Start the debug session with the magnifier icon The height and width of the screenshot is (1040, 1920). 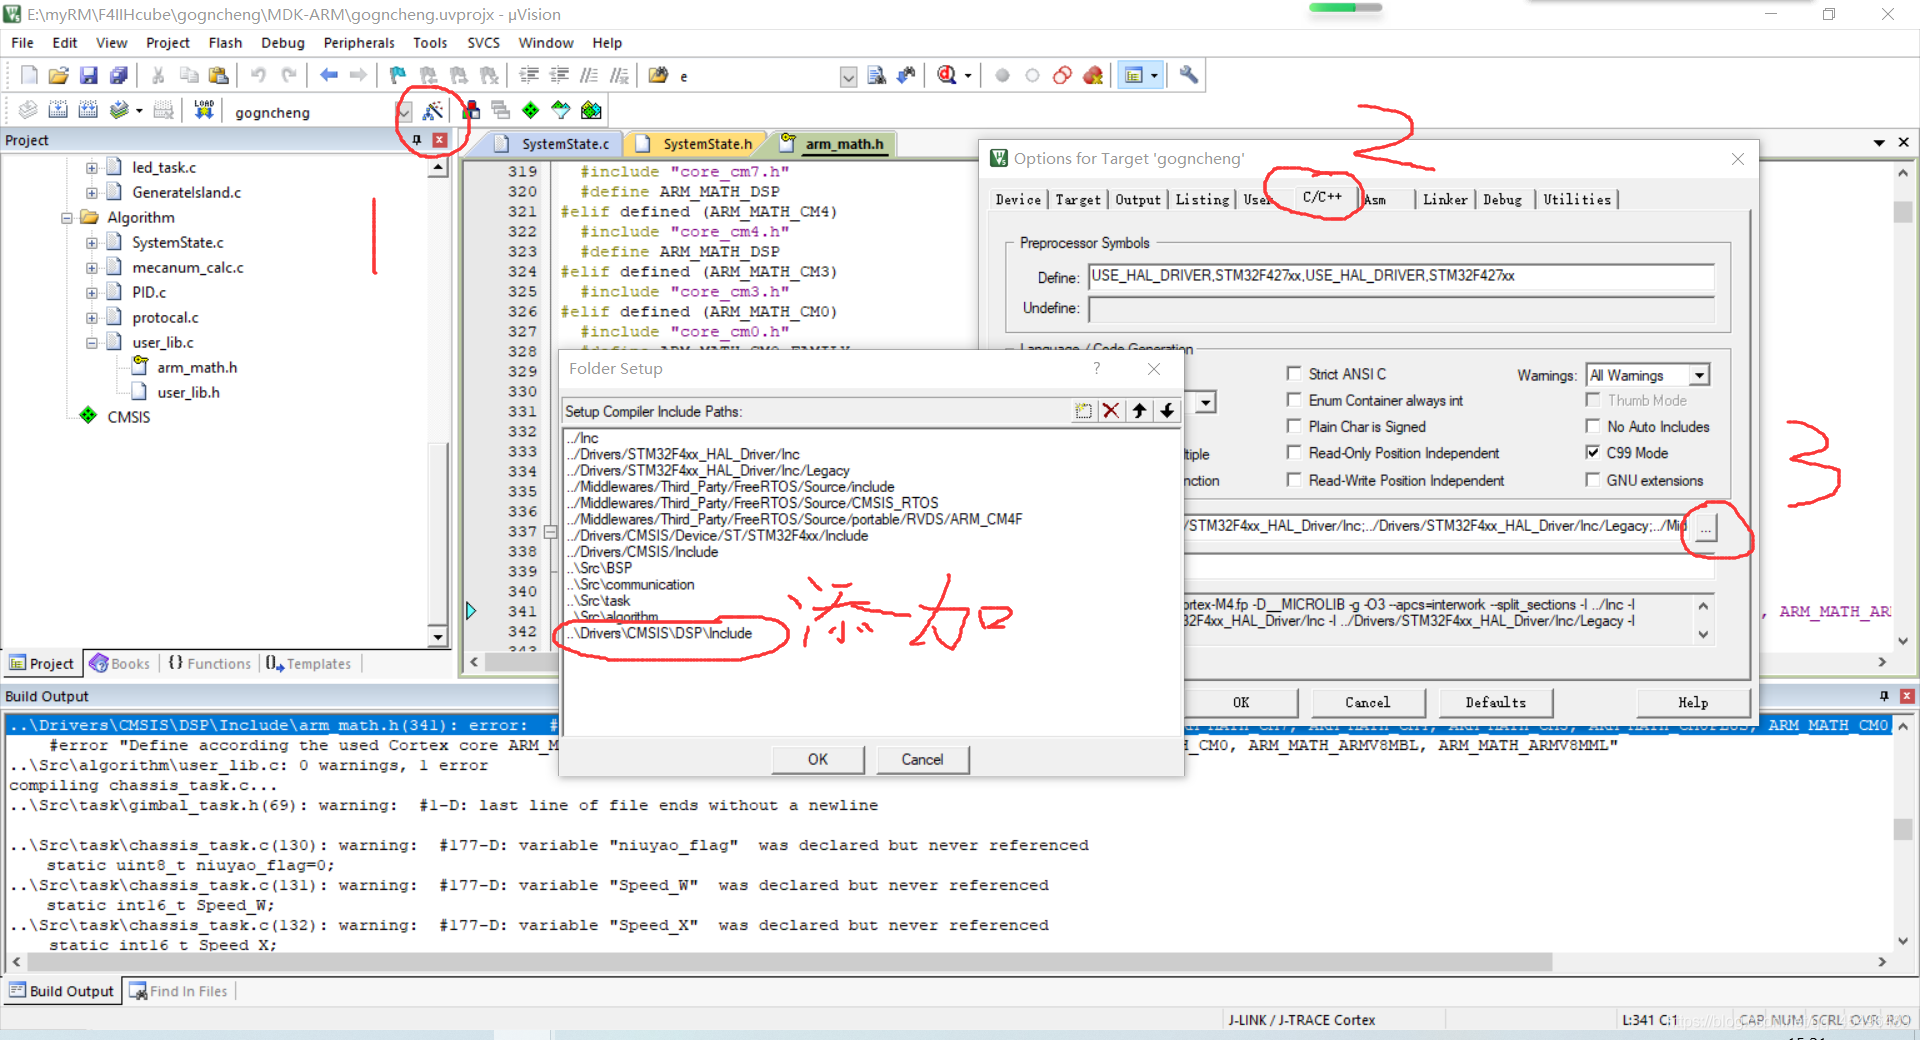tap(947, 75)
